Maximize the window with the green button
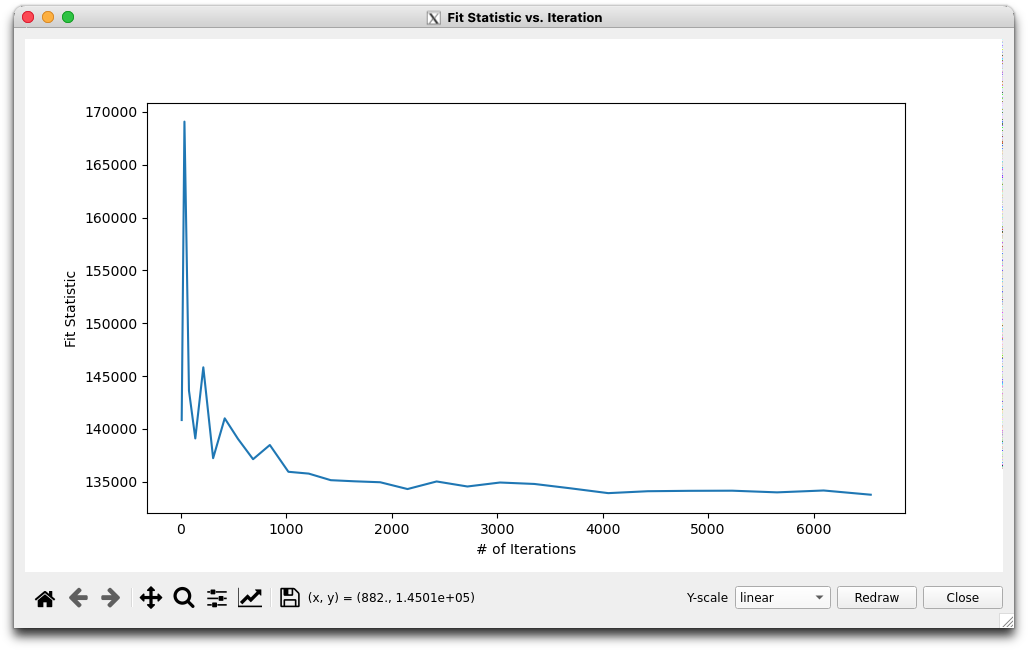 click(68, 17)
